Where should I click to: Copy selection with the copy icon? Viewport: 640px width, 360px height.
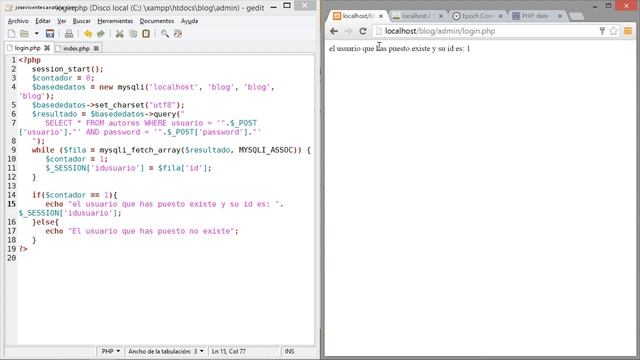click(133, 34)
